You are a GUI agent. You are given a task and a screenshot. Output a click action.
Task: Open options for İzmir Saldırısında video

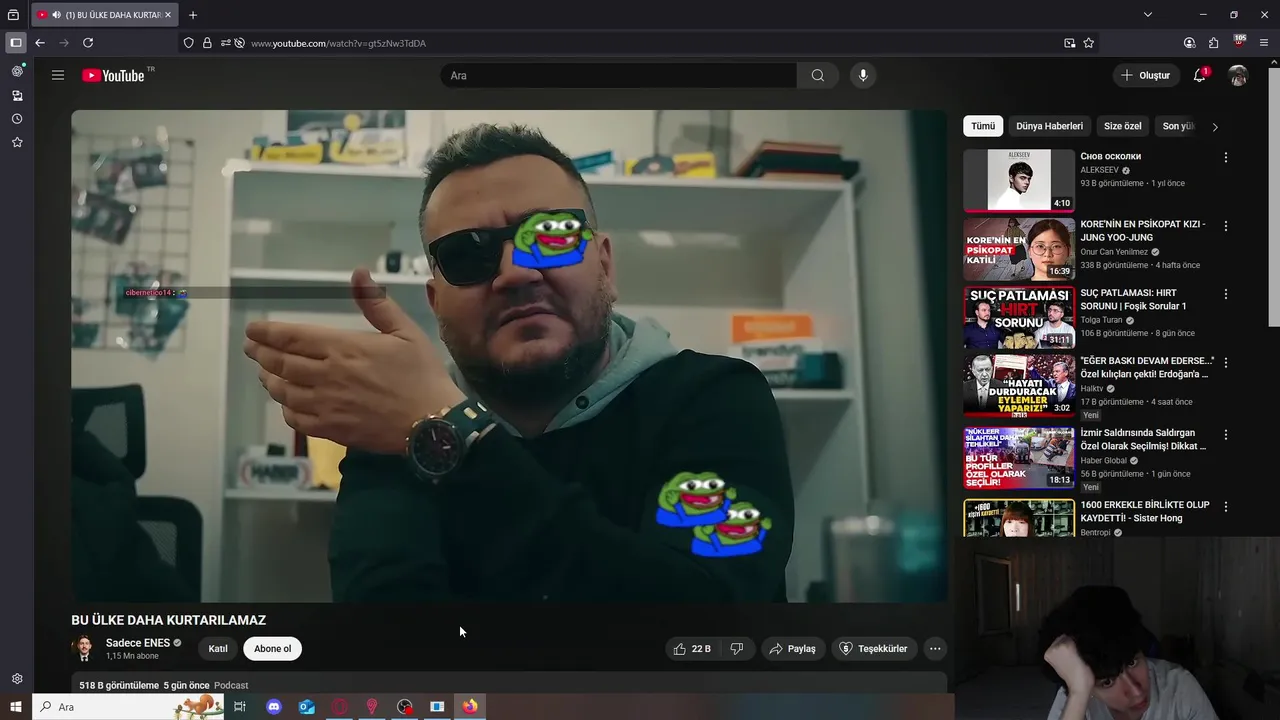coord(1226,435)
